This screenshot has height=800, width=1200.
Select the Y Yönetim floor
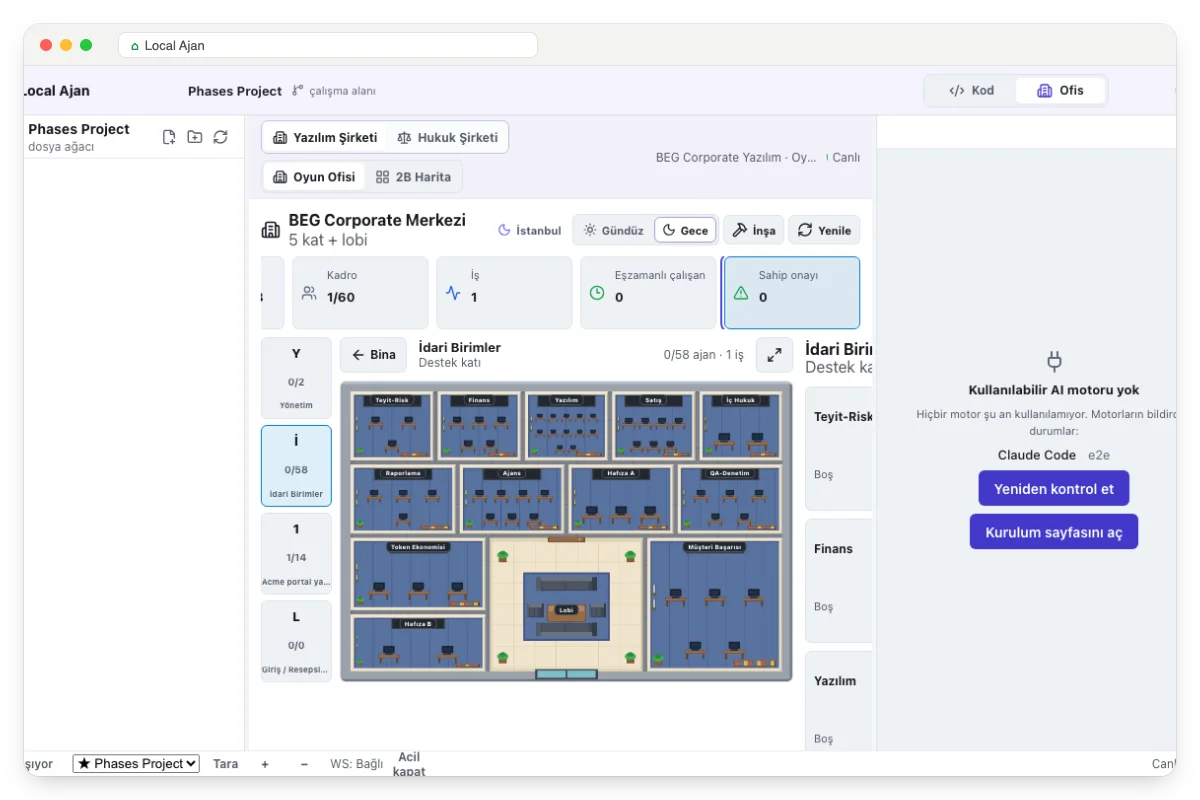[x=296, y=377]
